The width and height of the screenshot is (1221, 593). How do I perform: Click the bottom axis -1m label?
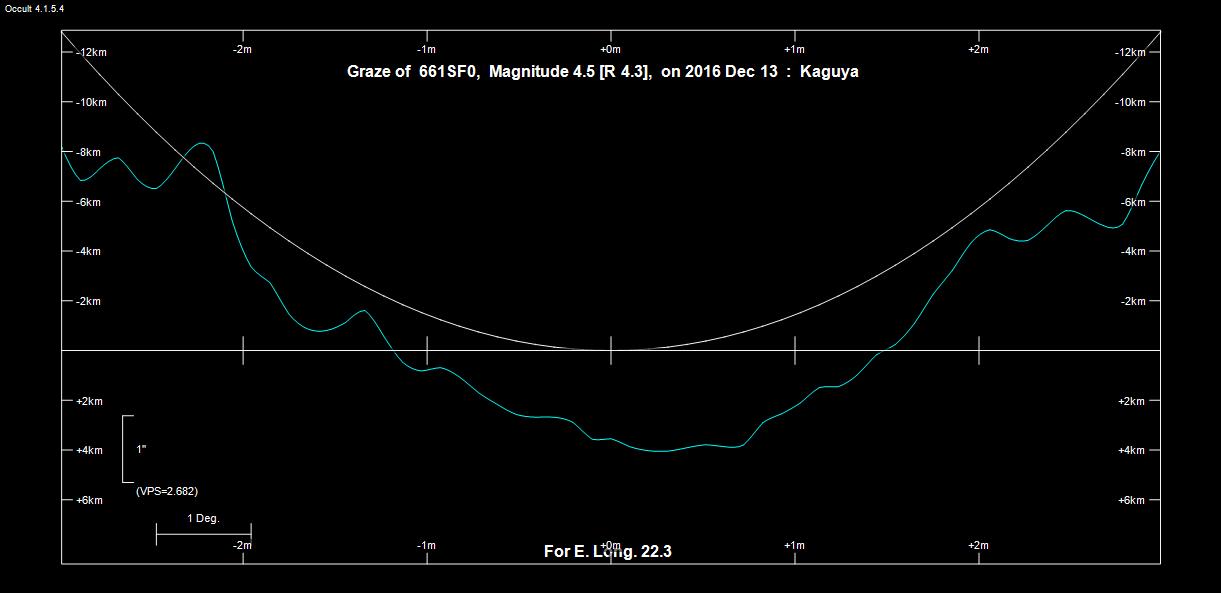coord(426,545)
